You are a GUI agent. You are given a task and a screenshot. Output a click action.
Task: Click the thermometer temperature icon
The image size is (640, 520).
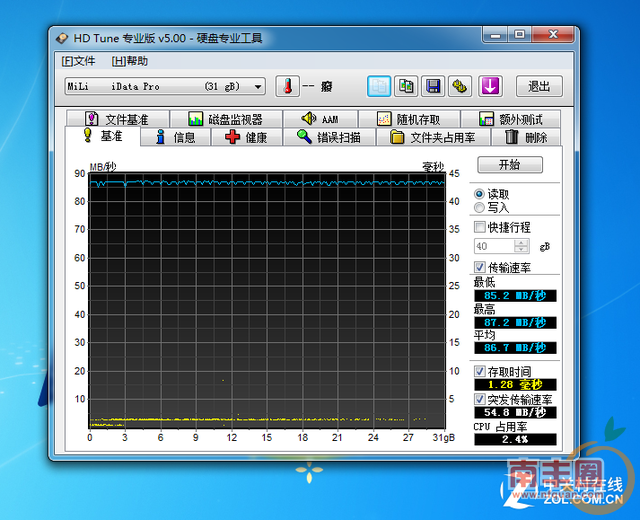click(x=287, y=86)
